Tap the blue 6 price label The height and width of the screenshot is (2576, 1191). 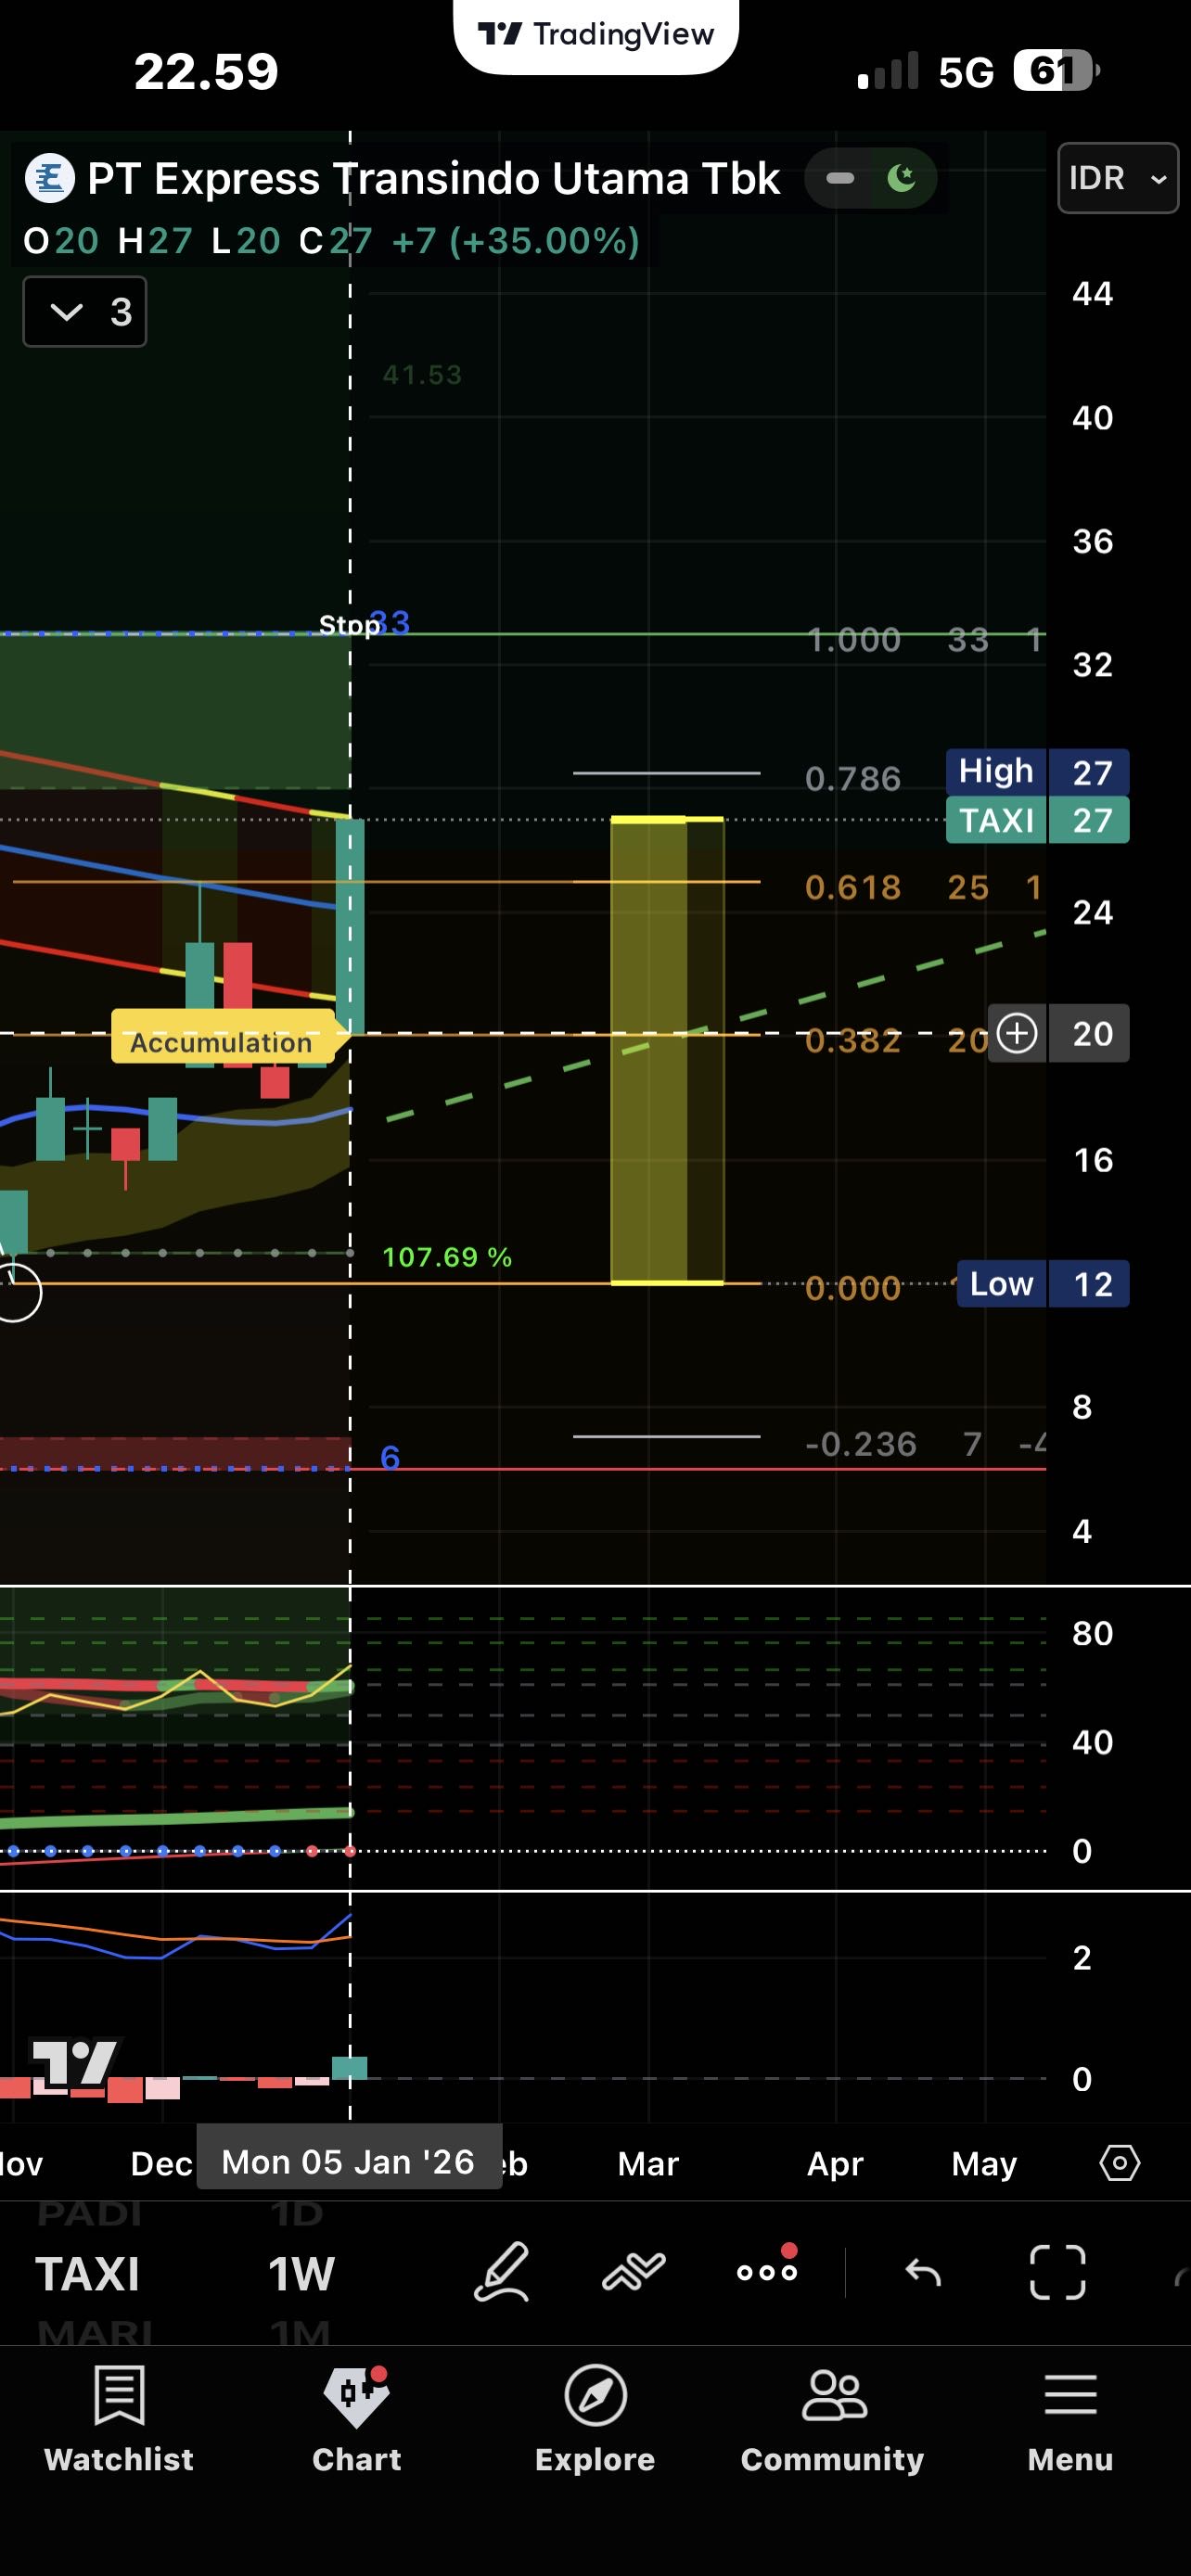[390, 1458]
